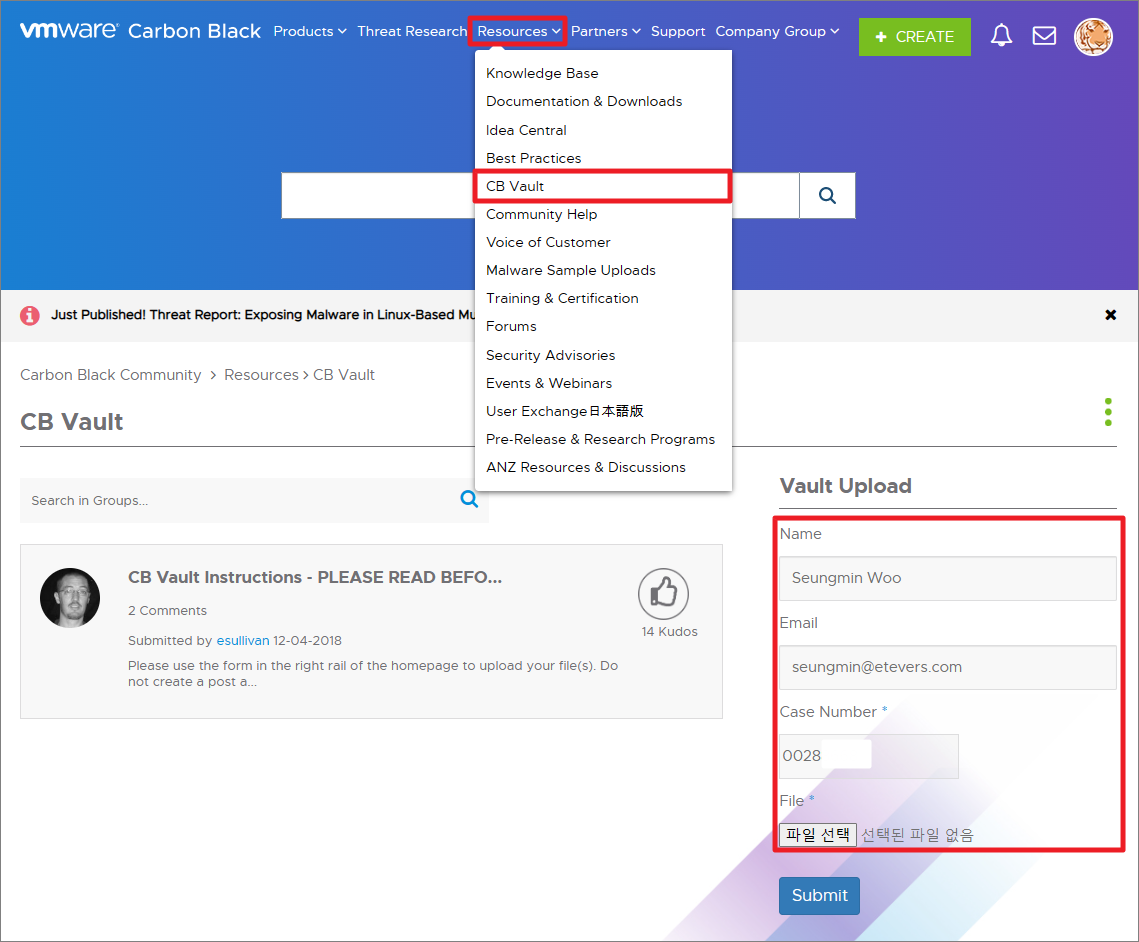
Task: Select Knowledge Base from Resources menu
Action: click(x=542, y=73)
